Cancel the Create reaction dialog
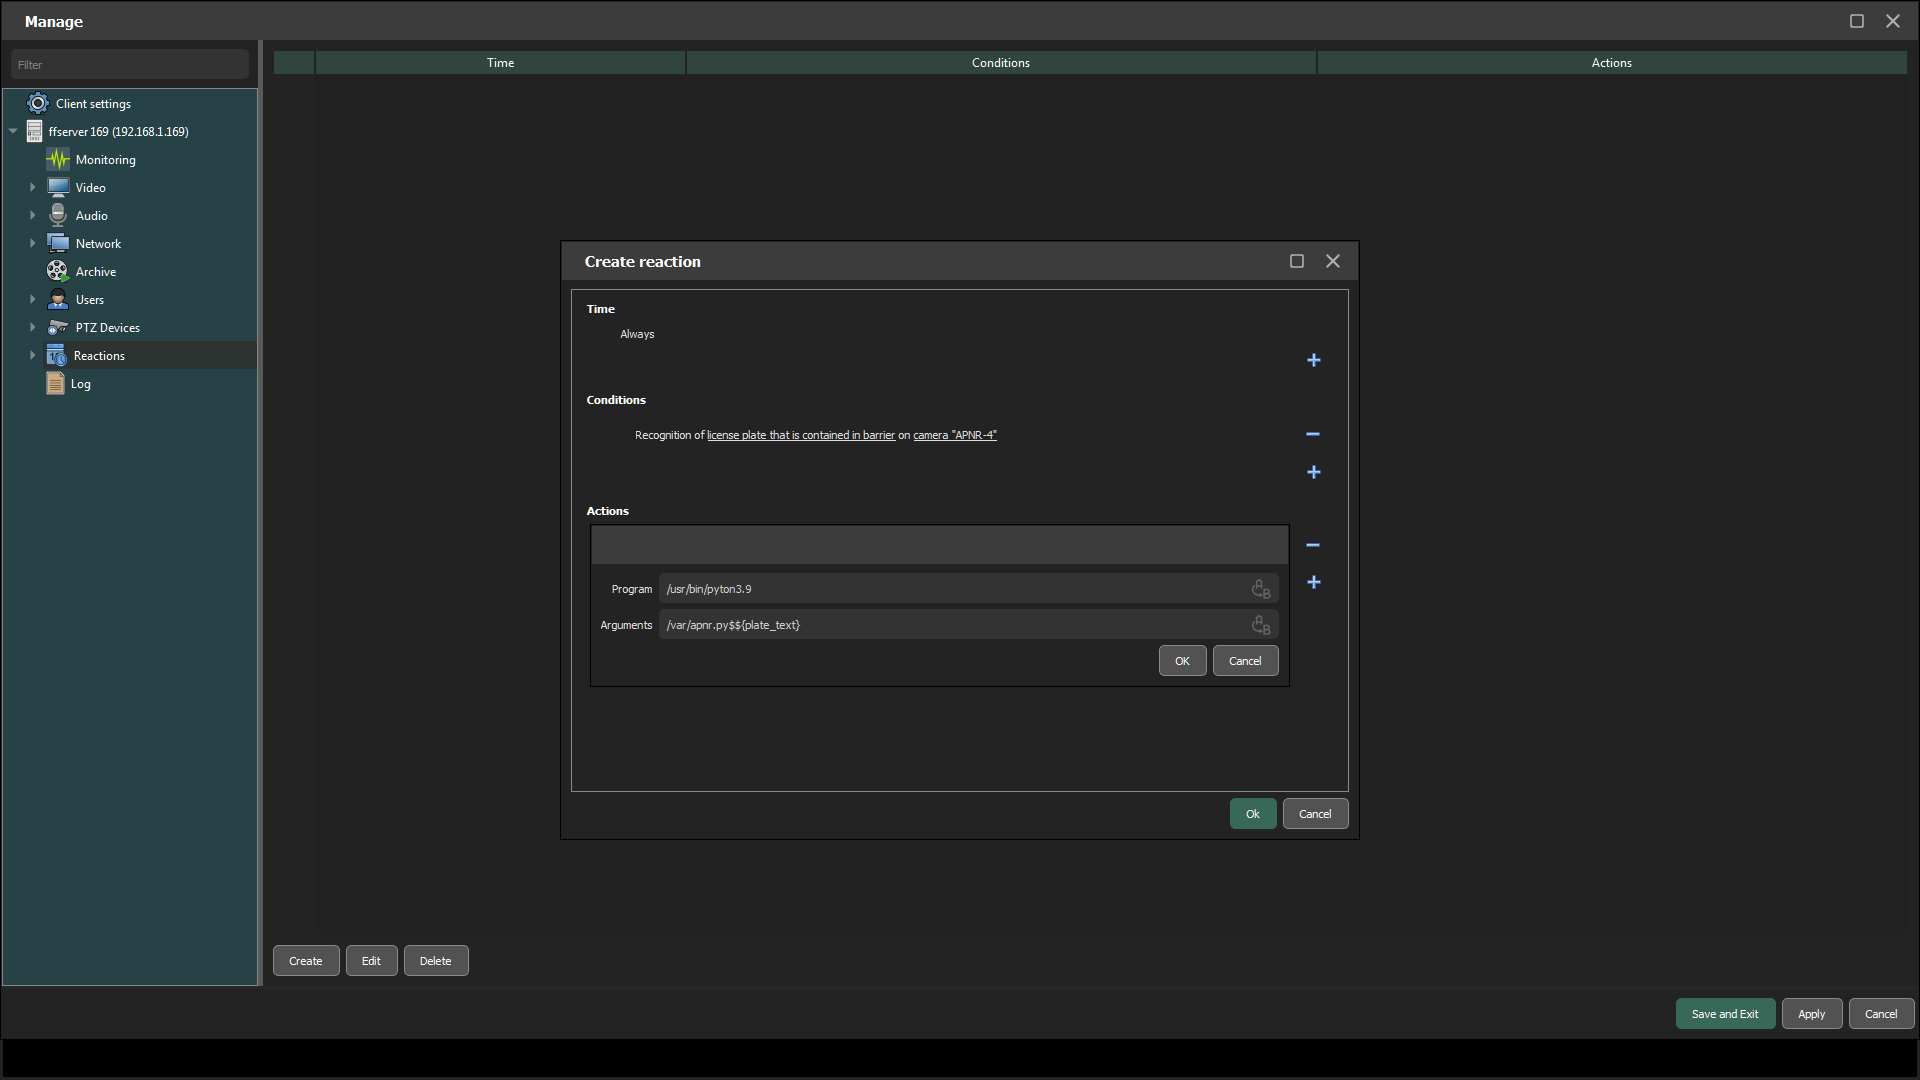The height and width of the screenshot is (1080, 1920). click(x=1315, y=814)
